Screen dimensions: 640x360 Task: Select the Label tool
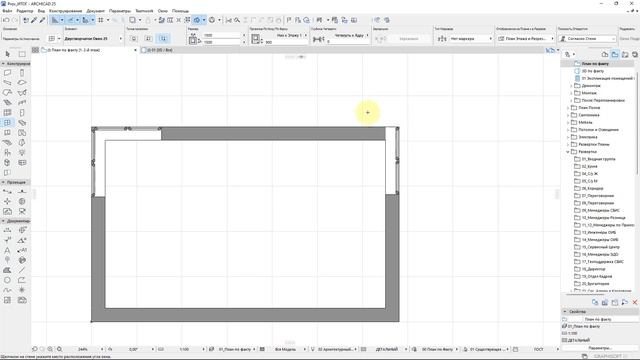click(22, 250)
